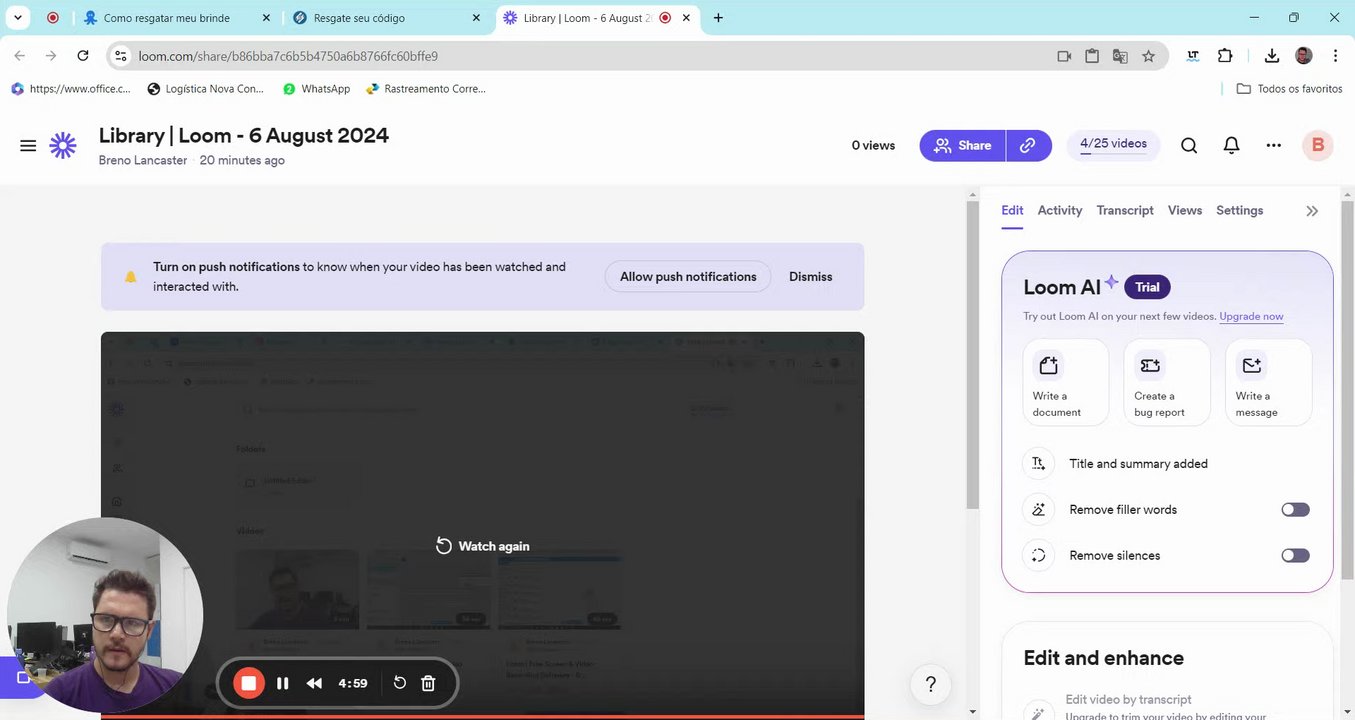Click Watch again on the video
This screenshot has width=1355, height=720.
point(483,546)
